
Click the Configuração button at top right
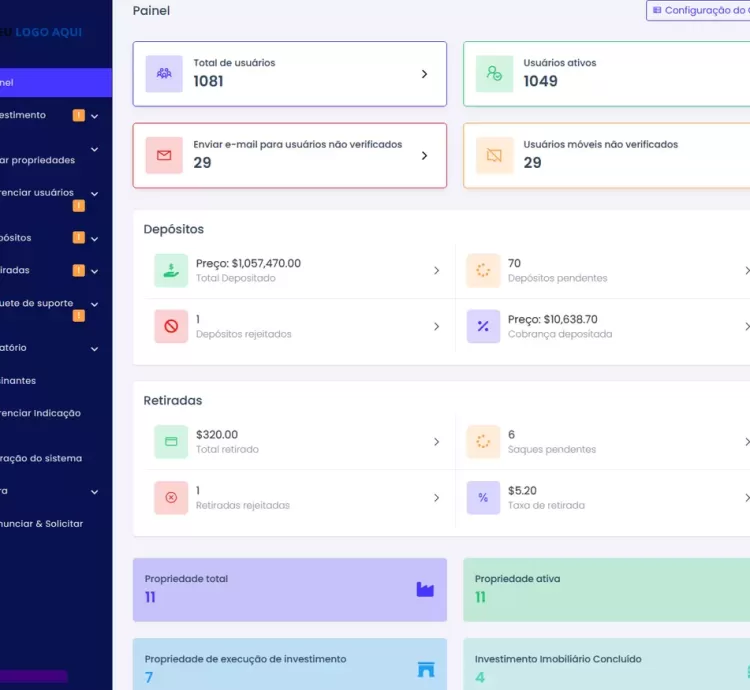coord(700,10)
